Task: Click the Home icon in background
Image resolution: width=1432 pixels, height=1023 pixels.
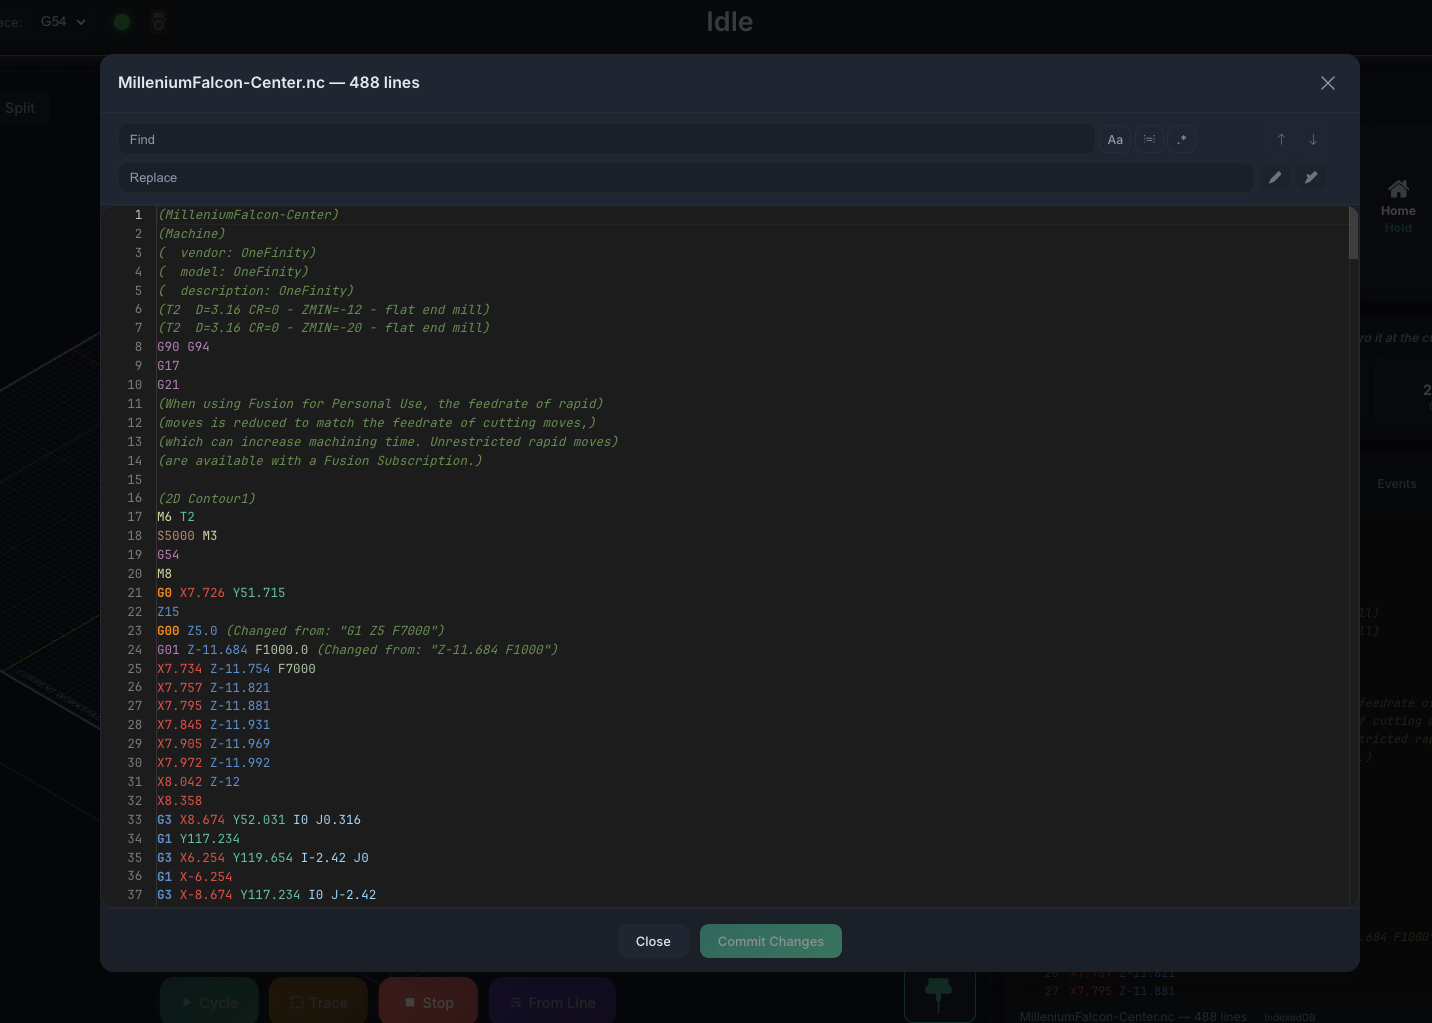Action: [1398, 189]
